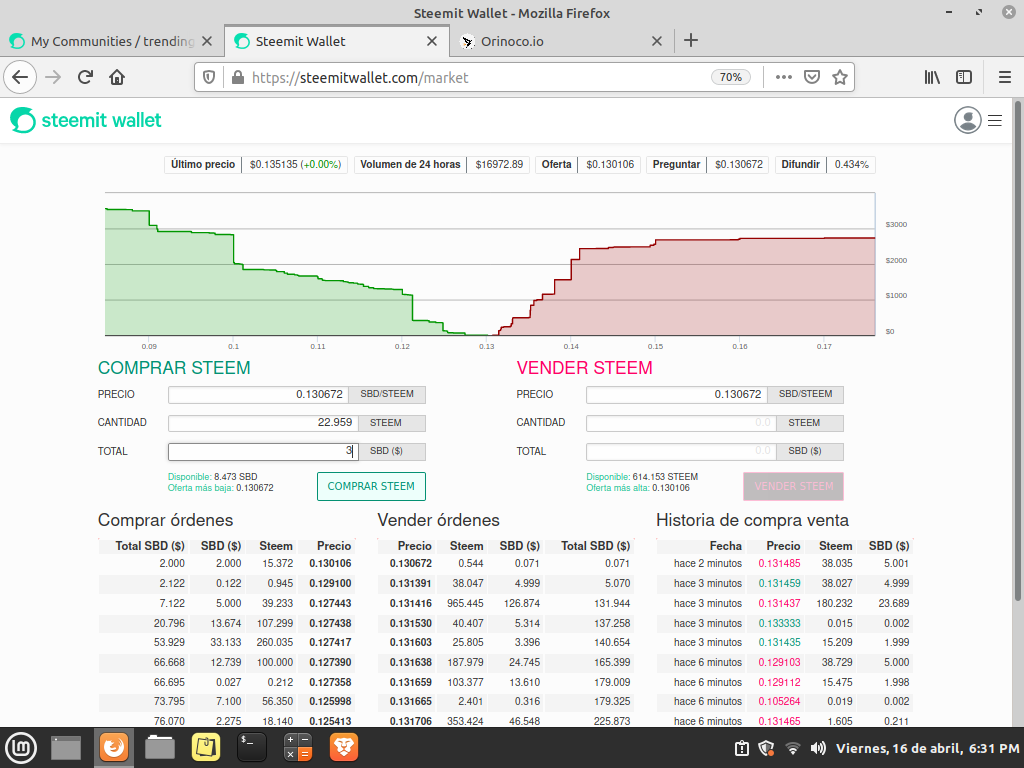Image resolution: width=1024 pixels, height=768 pixels.
Task: Open the Linux Mint start menu
Action: [21, 748]
